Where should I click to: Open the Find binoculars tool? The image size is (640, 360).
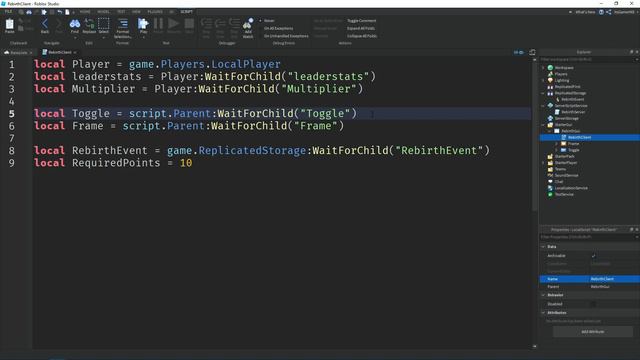click(75, 25)
